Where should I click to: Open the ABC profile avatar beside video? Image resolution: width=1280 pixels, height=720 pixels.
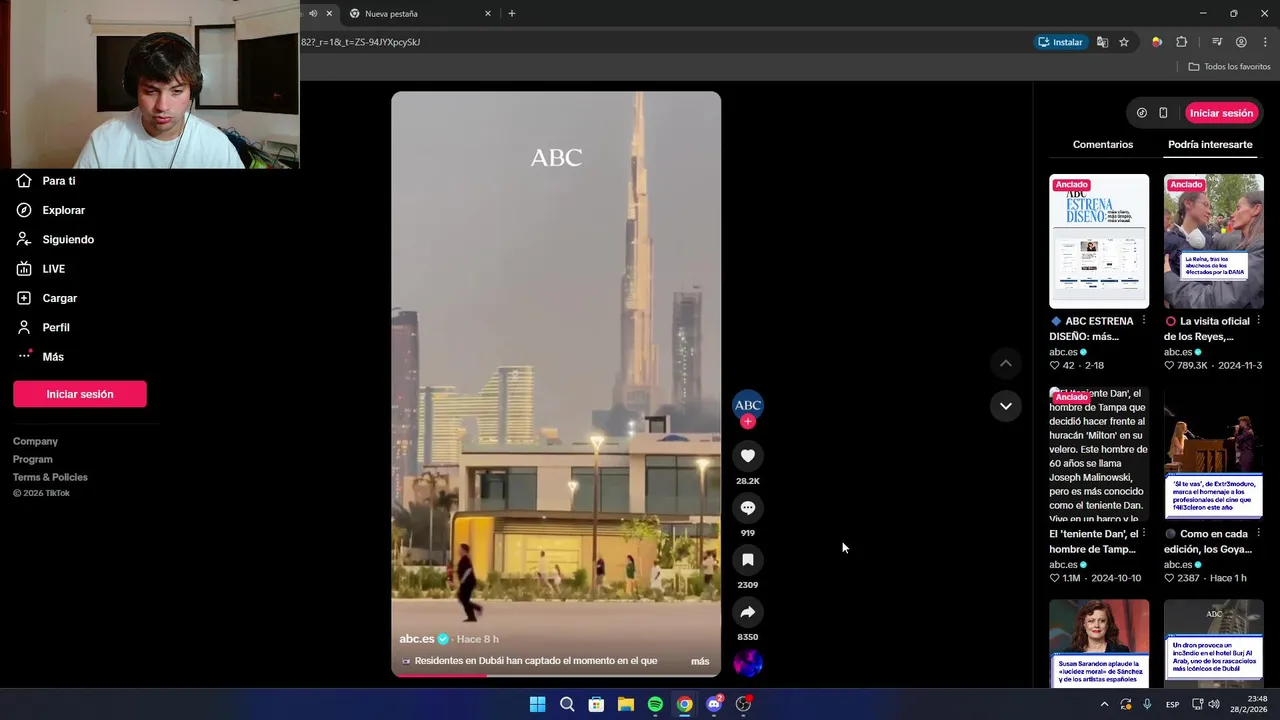point(748,404)
